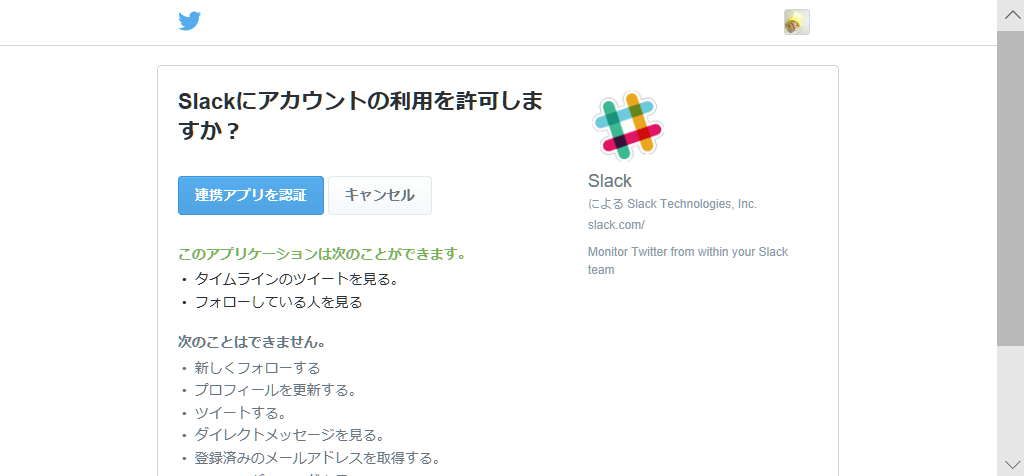Click the 新しくフォローする list item
Screen dimensions: 1024x476
[257, 368]
